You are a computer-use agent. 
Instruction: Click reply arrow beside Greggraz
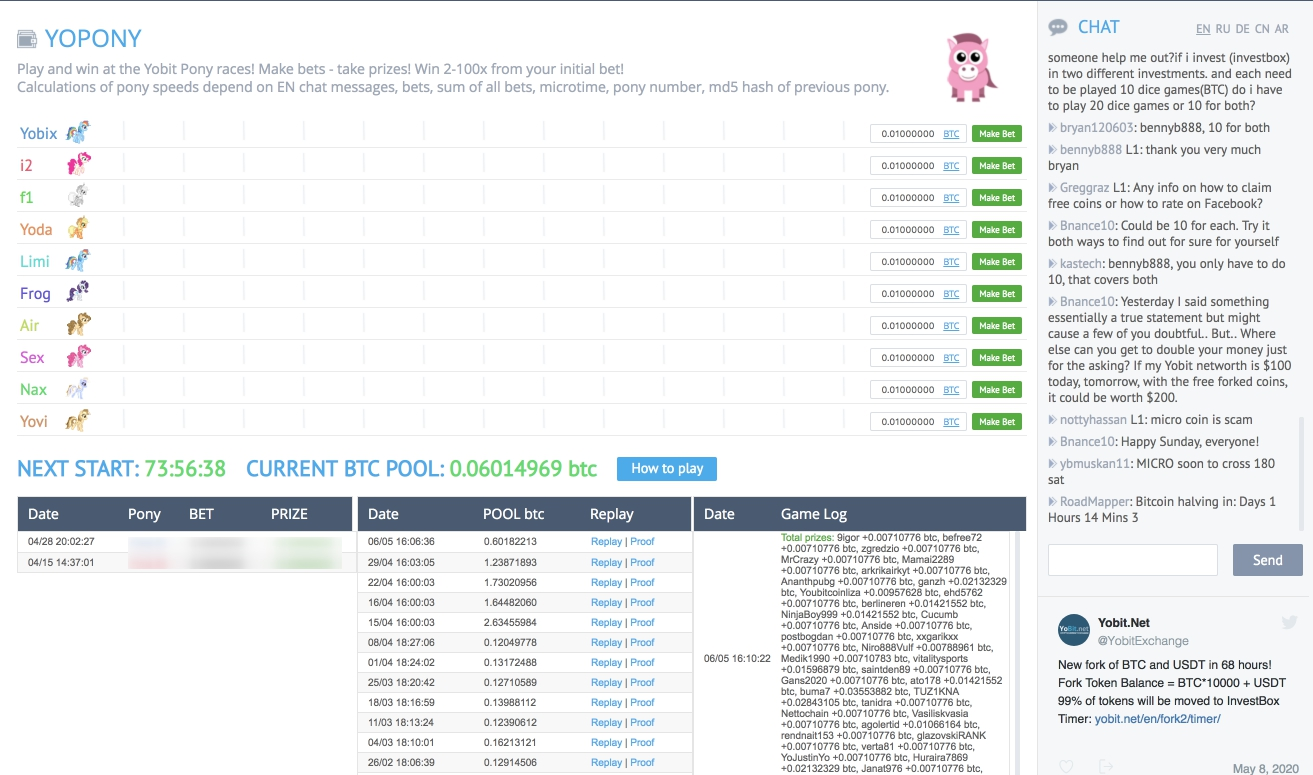click(1052, 188)
